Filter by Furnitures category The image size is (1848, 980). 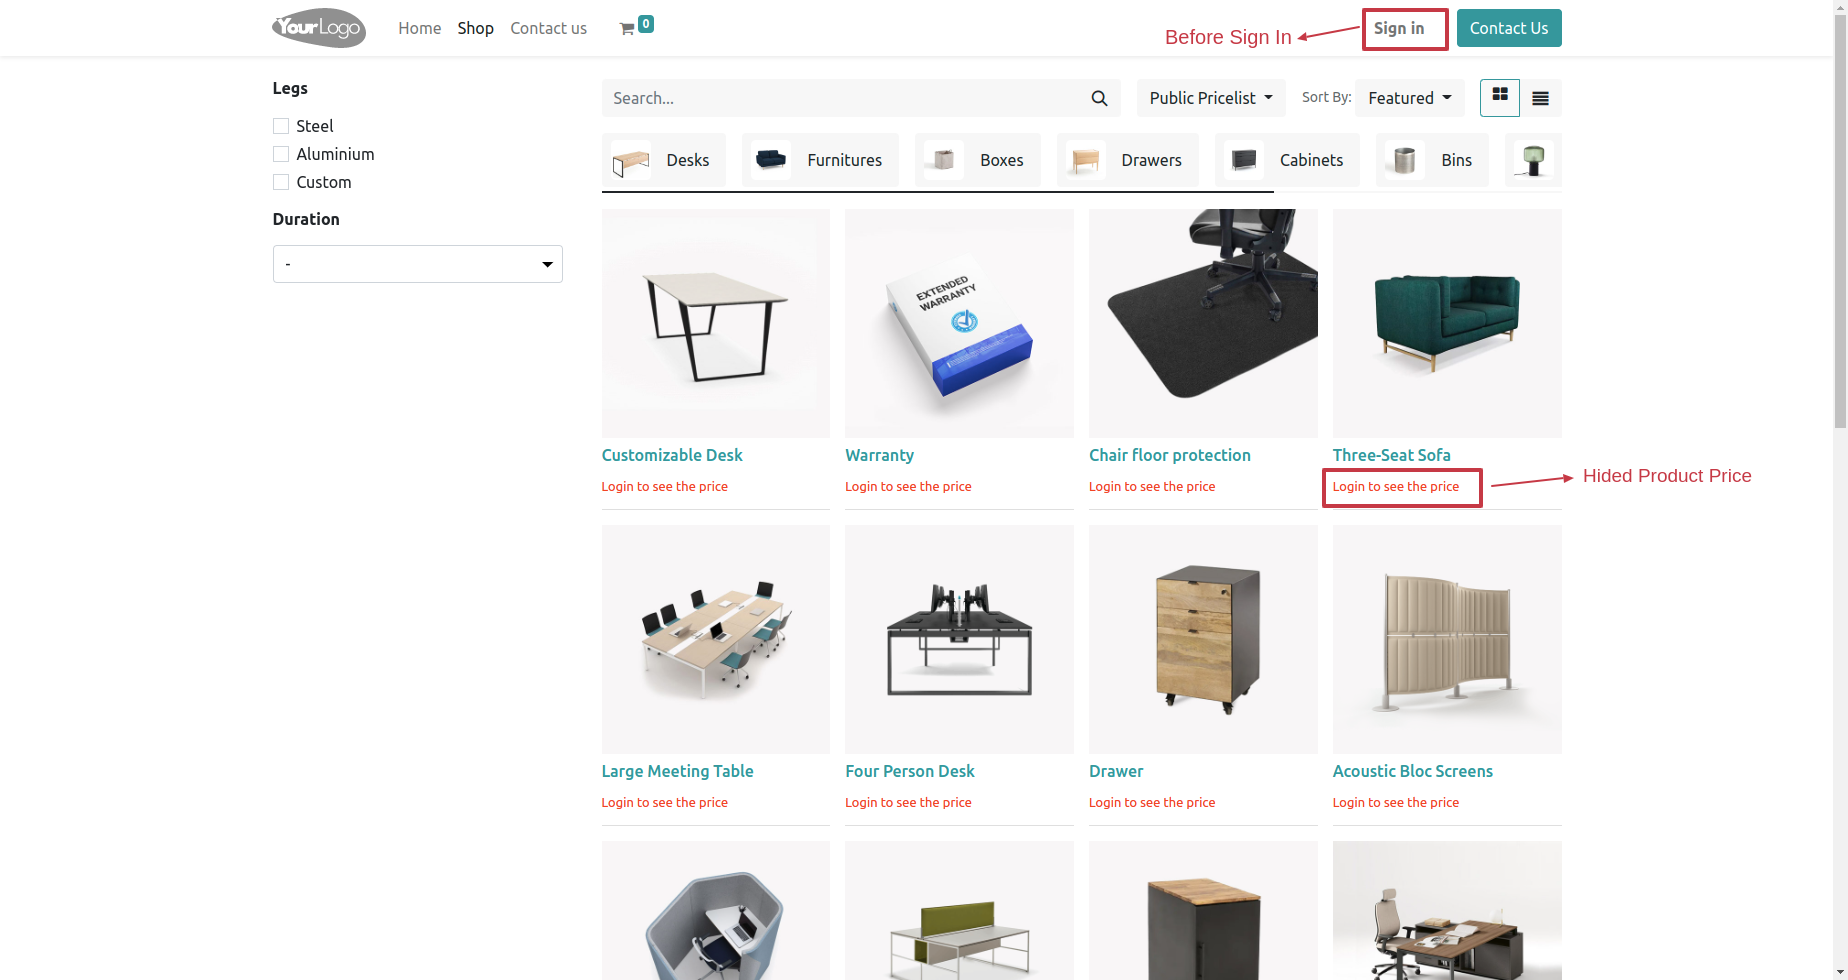point(821,160)
